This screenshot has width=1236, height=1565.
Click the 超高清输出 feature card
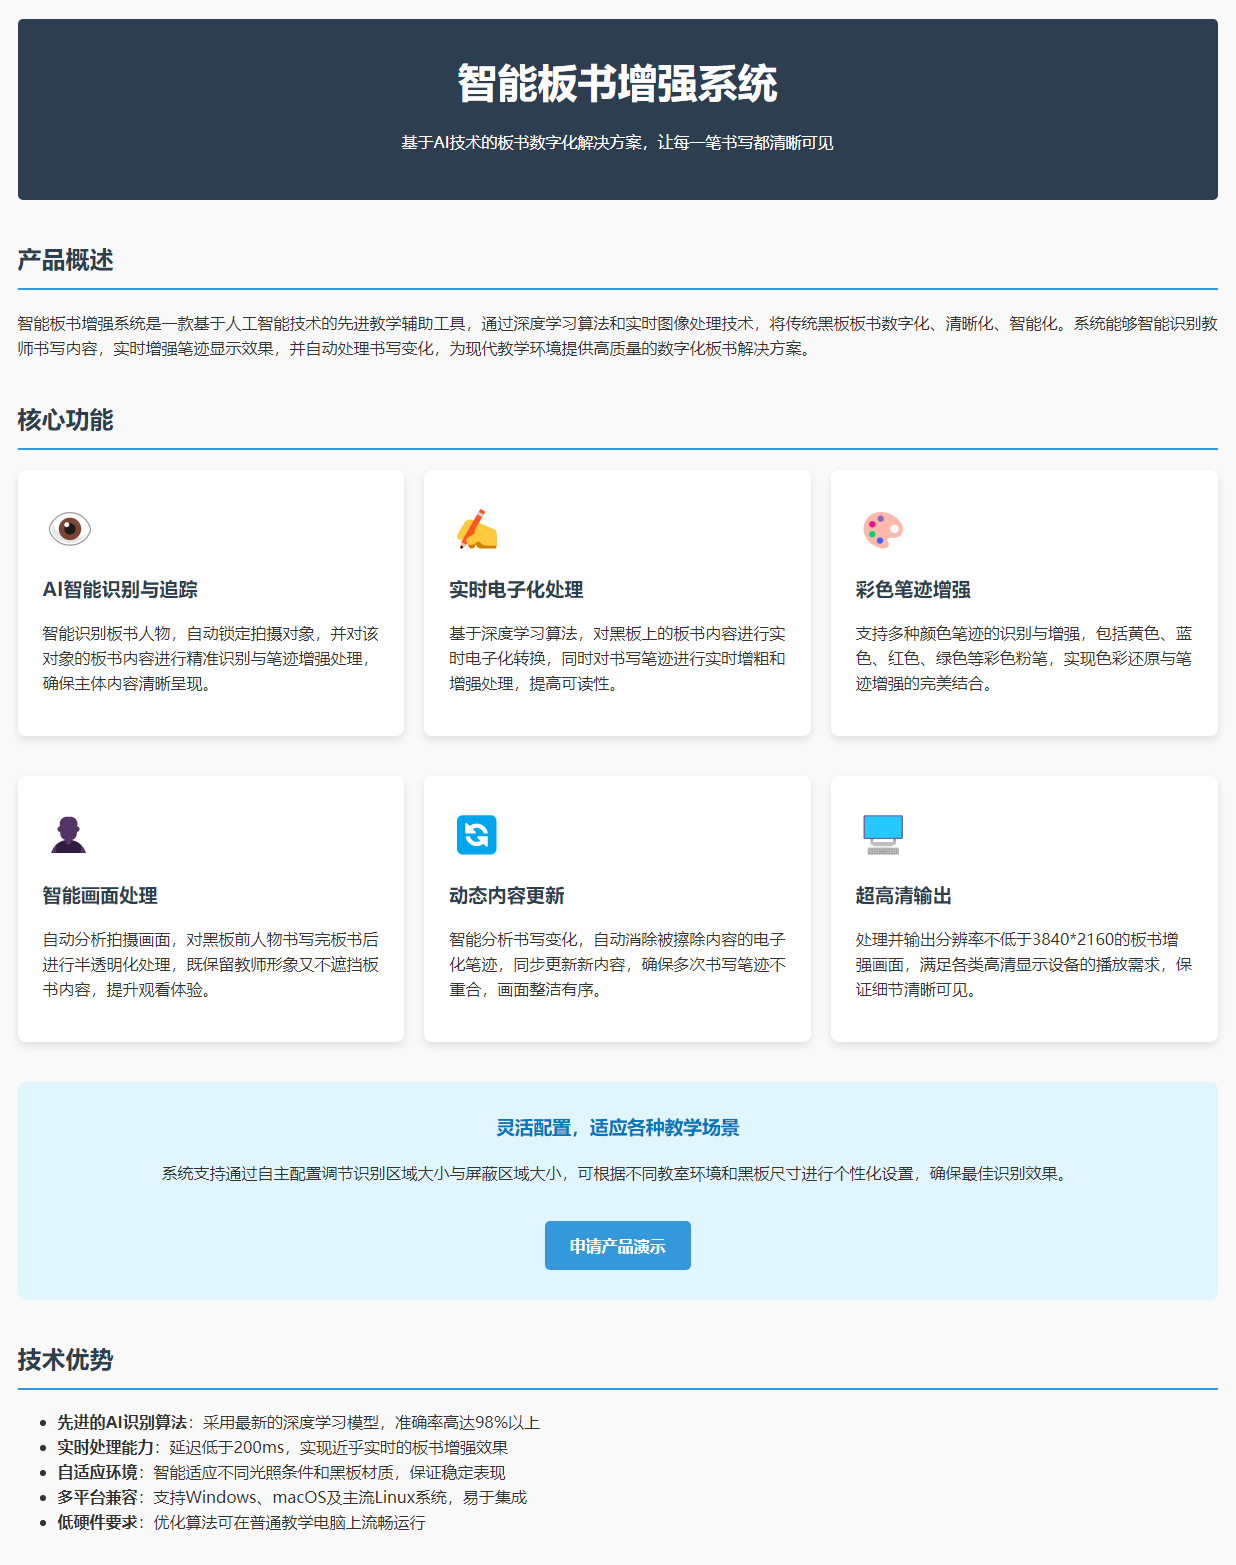pyautogui.click(x=1023, y=908)
